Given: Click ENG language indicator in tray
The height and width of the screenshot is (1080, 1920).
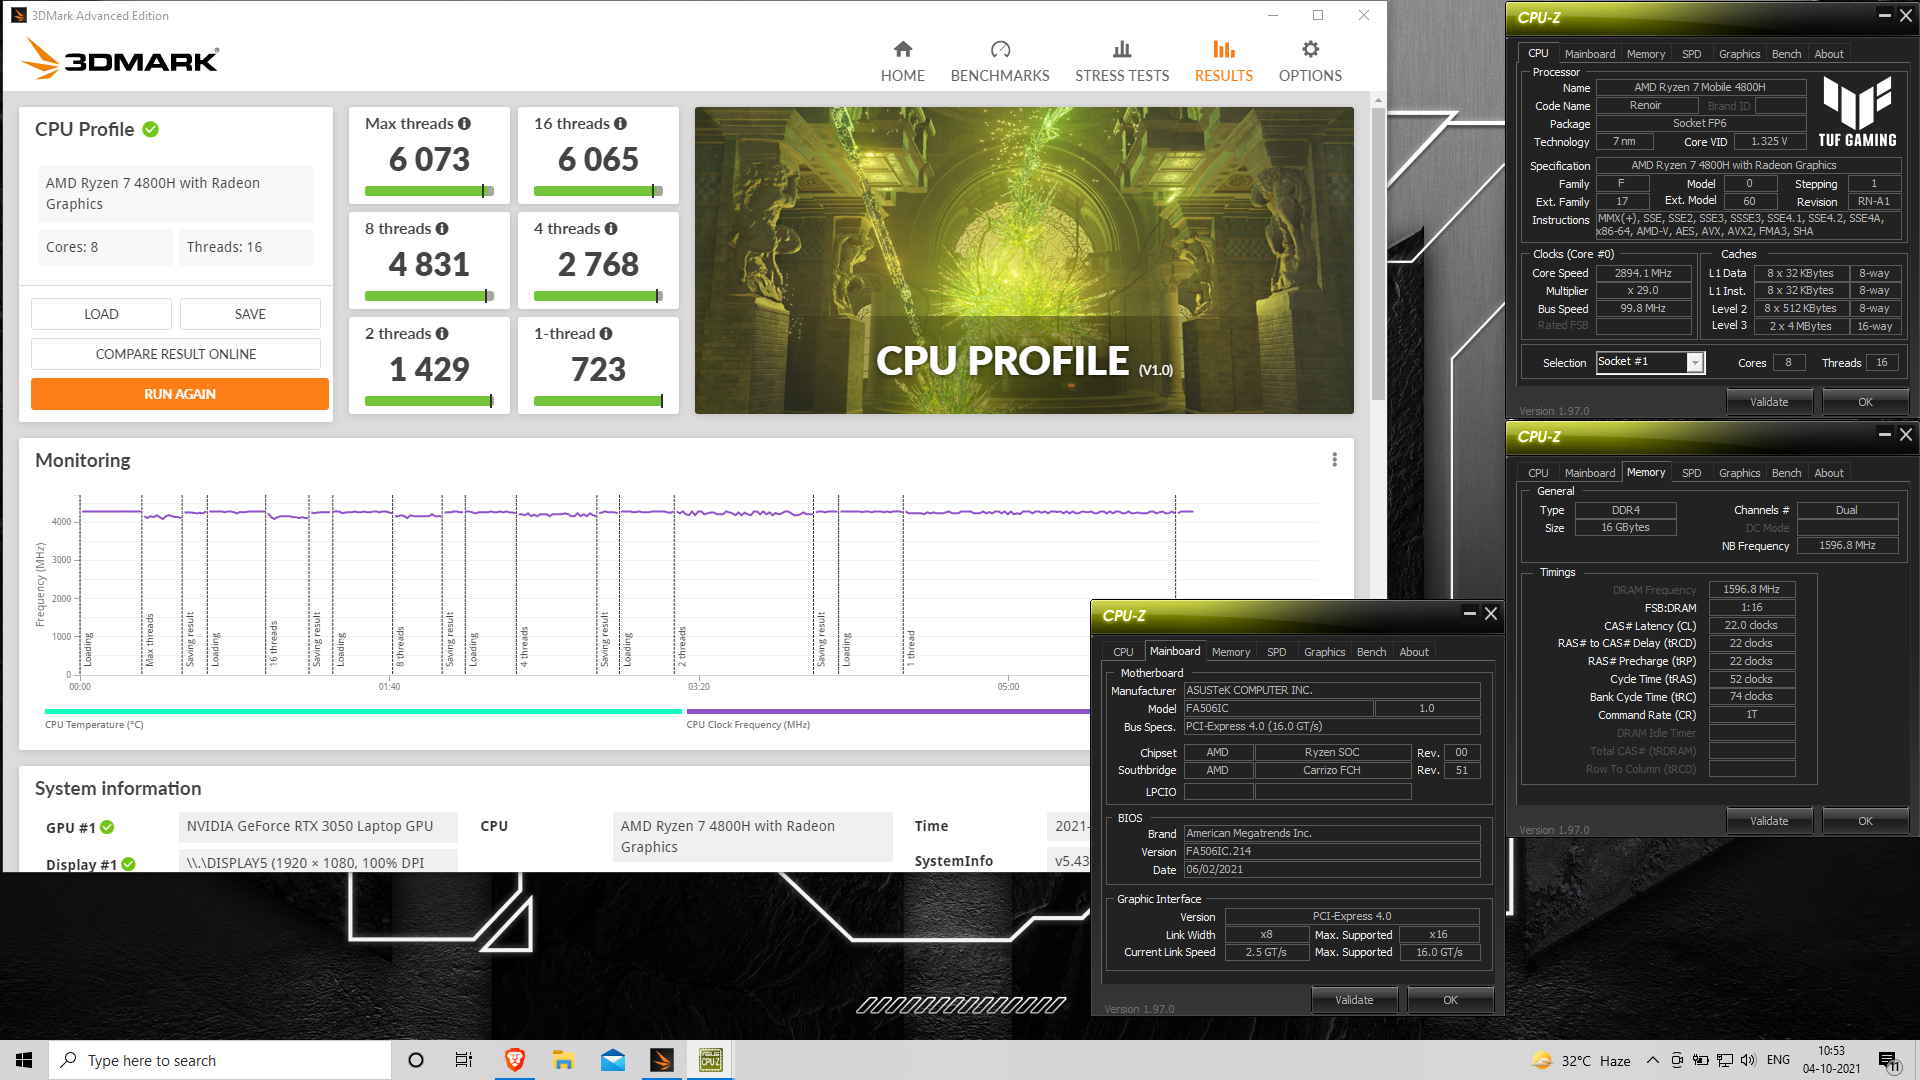Looking at the screenshot, I should (x=1778, y=1060).
